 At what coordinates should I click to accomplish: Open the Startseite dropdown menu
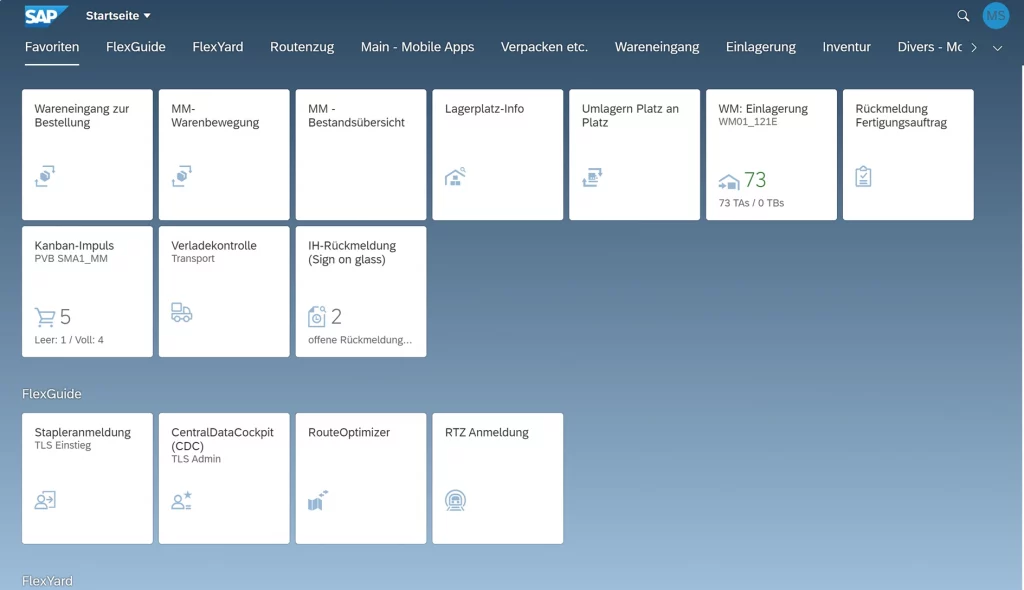click(118, 15)
